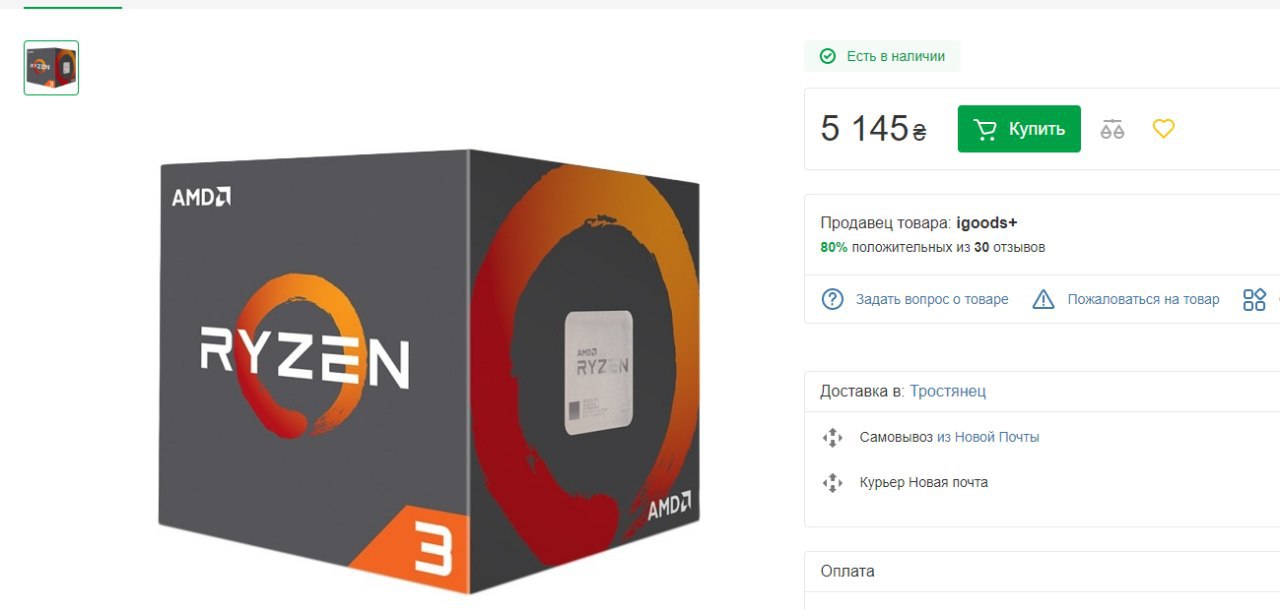Click Пожаловаться на товар link

(x=1144, y=299)
